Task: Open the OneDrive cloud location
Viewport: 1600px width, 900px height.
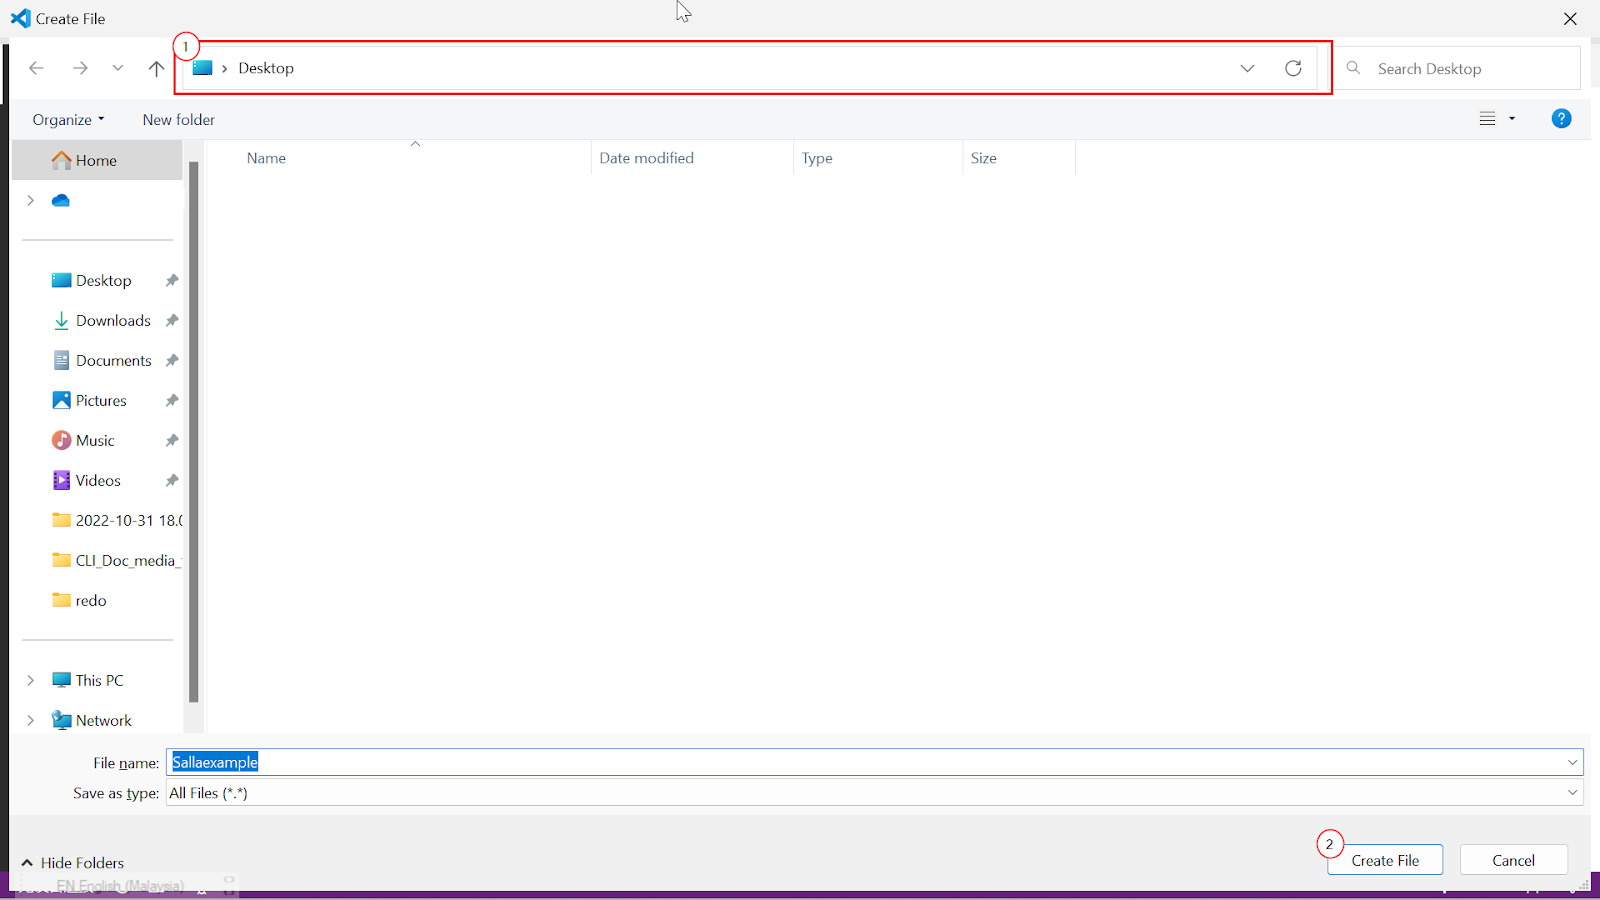Action: pyautogui.click(x=61, y=201)
